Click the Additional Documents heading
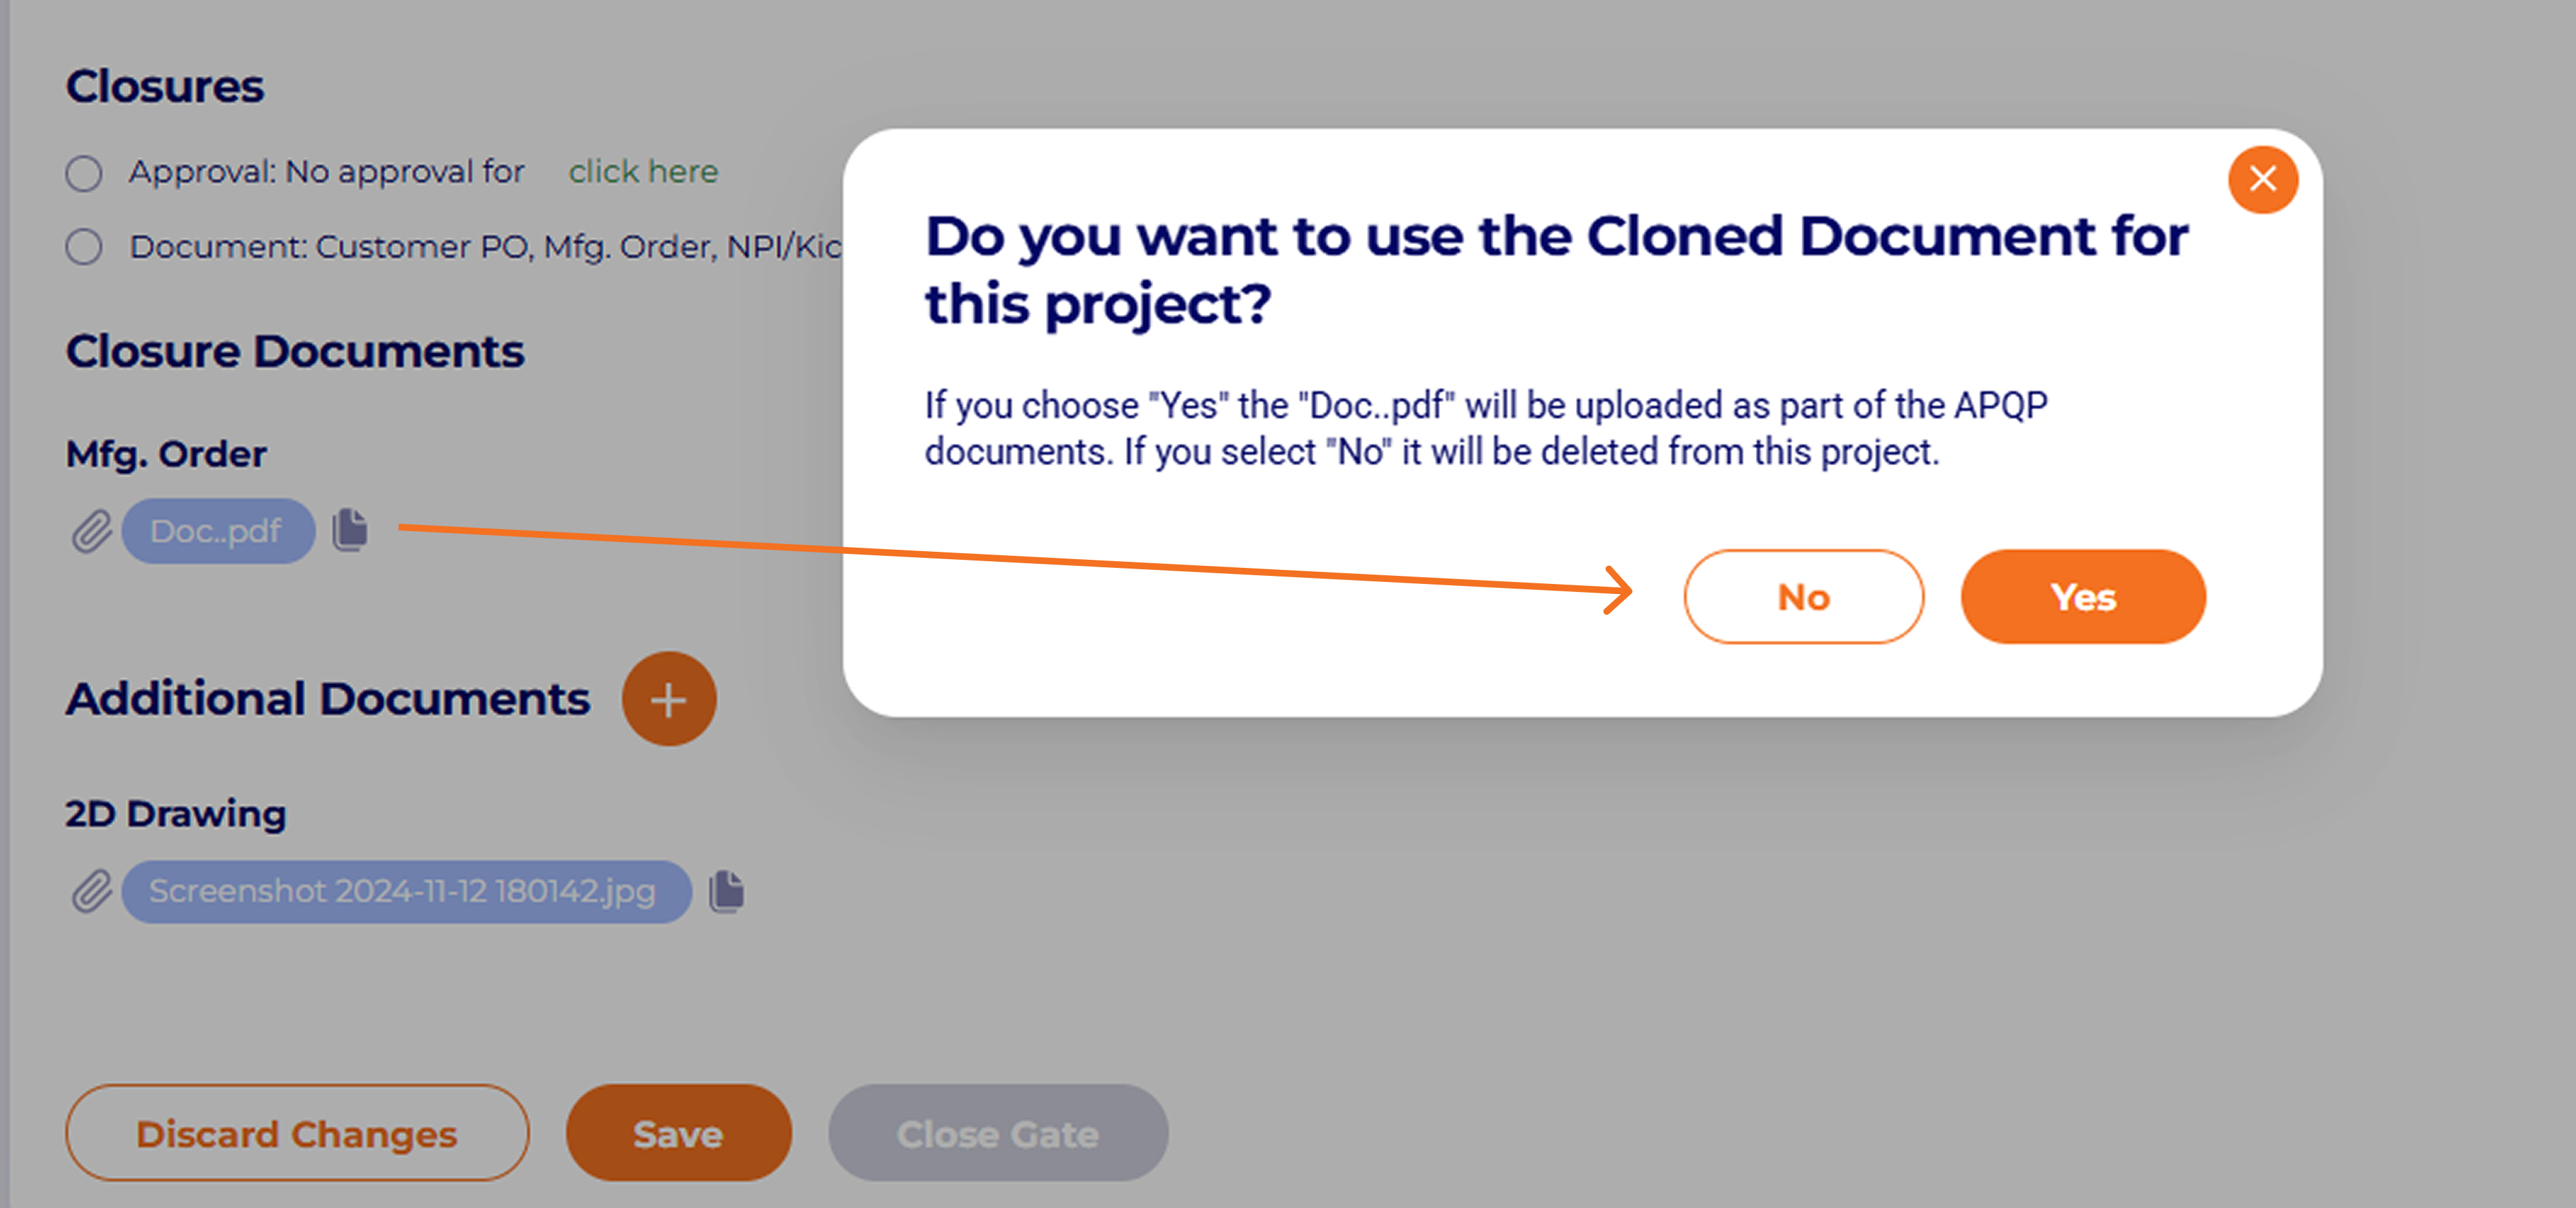Image resolution: width=2576 pixels, height=1208 pixels. point(328,699)
